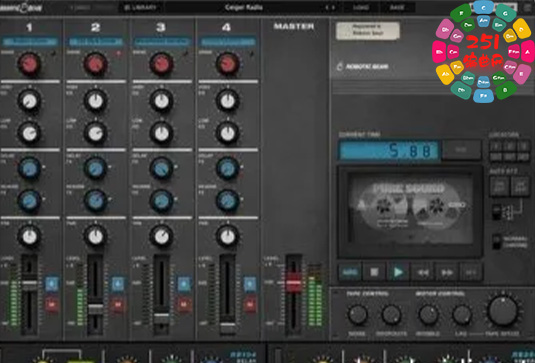Click the last transport button after fast forward
Viewport: 535px width, 363px height.
pyautogui.click(x=471, y=272)
